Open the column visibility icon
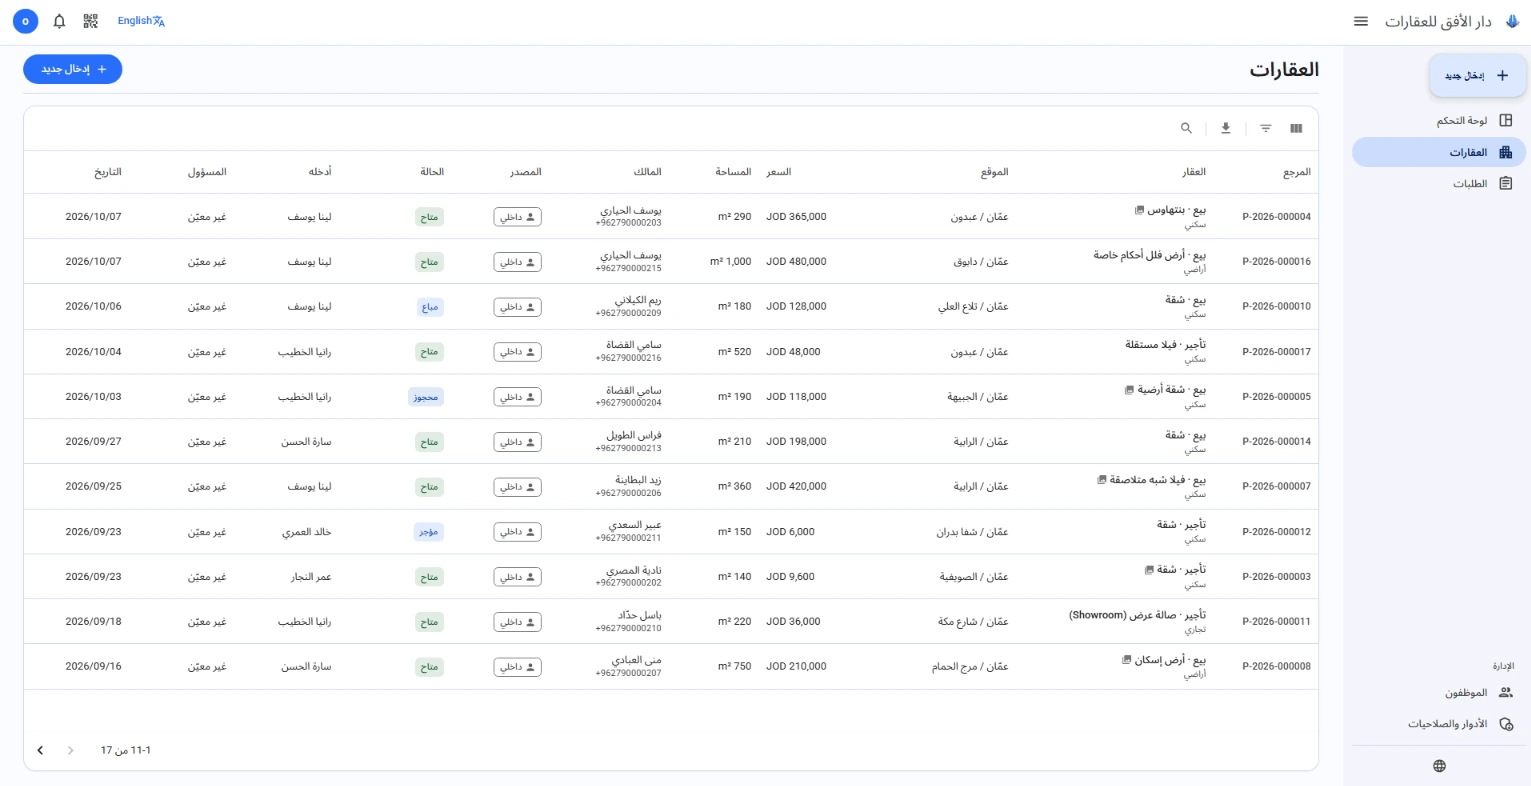 (1296, 128)
